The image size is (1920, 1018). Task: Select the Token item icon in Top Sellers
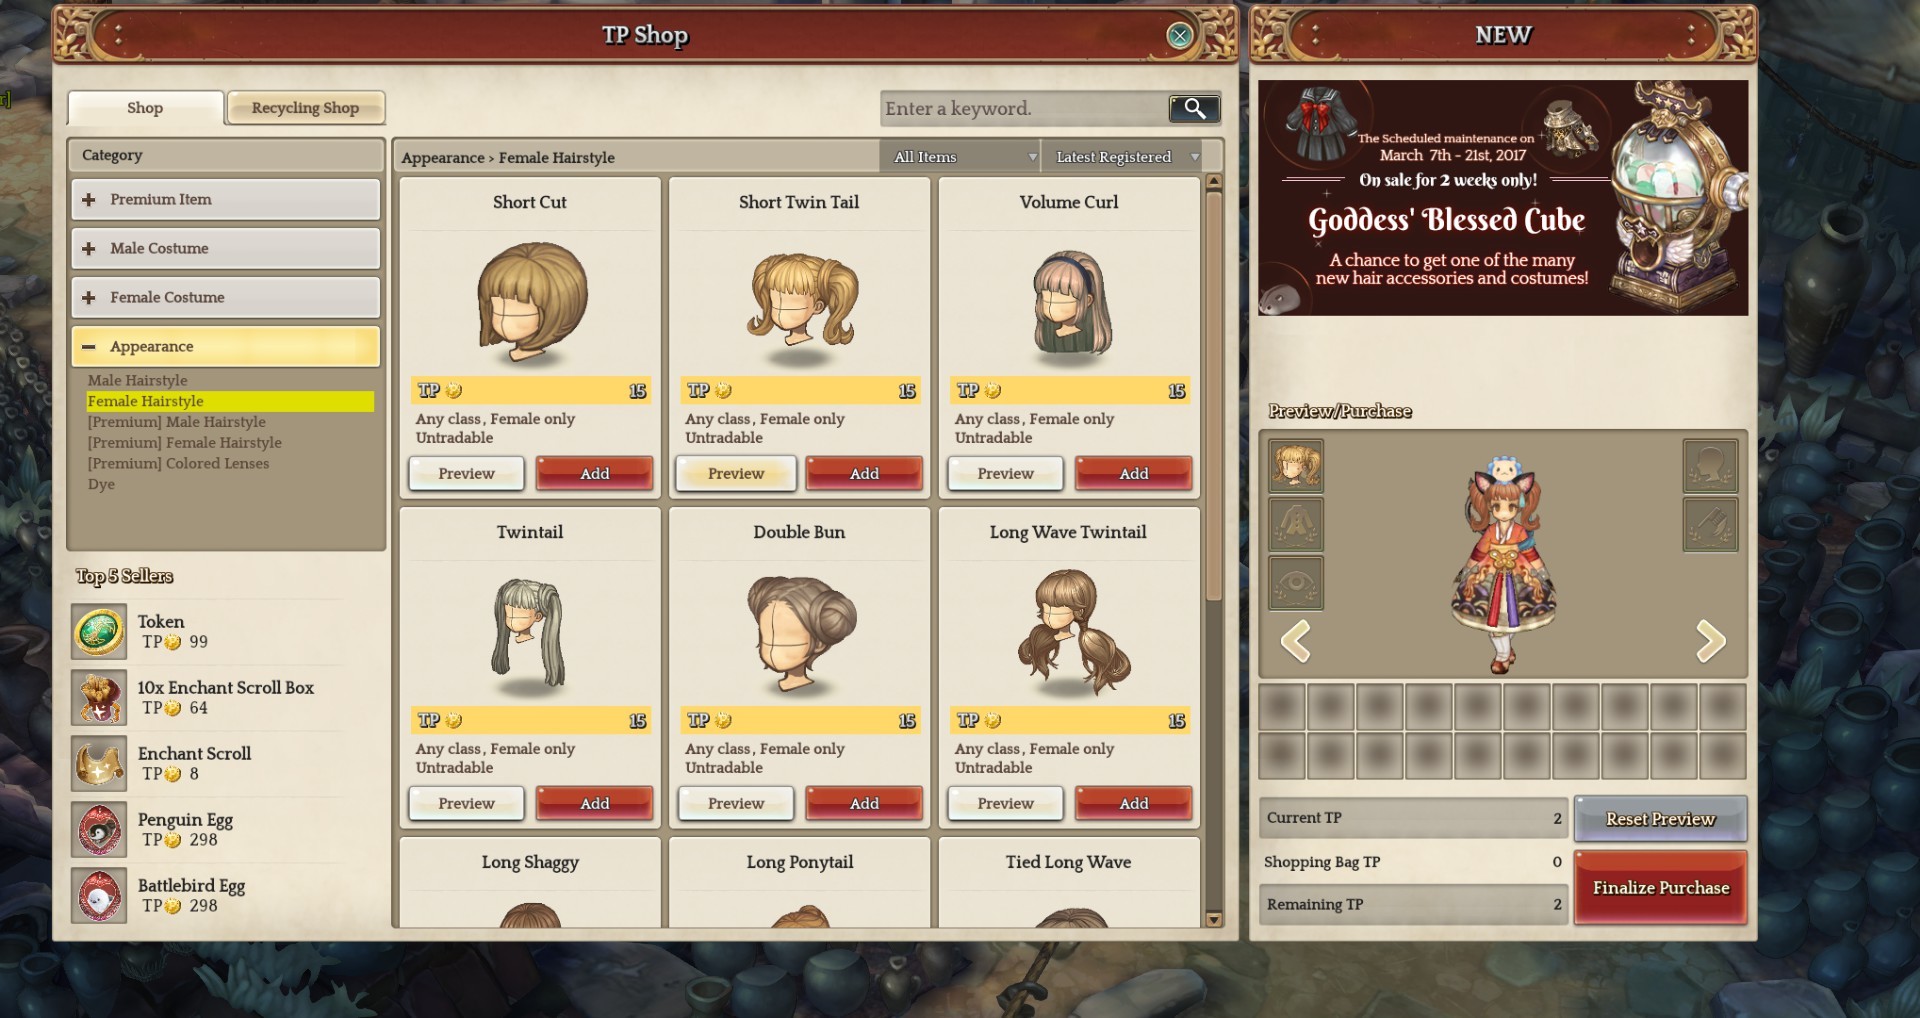coord(99,632)
